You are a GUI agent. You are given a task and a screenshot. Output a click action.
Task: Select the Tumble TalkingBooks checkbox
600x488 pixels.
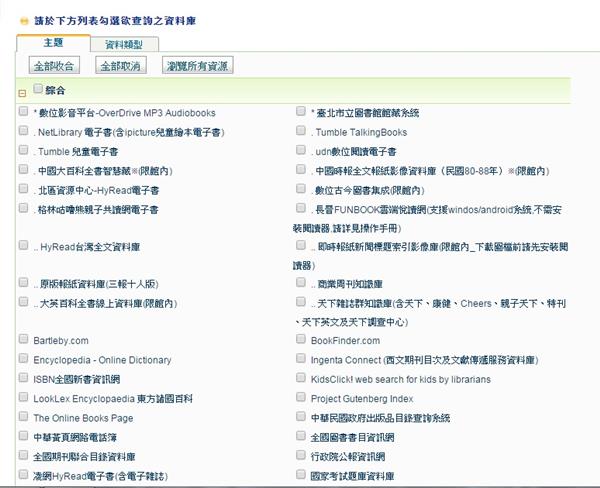pyautogui.click(x=301, y=131)
